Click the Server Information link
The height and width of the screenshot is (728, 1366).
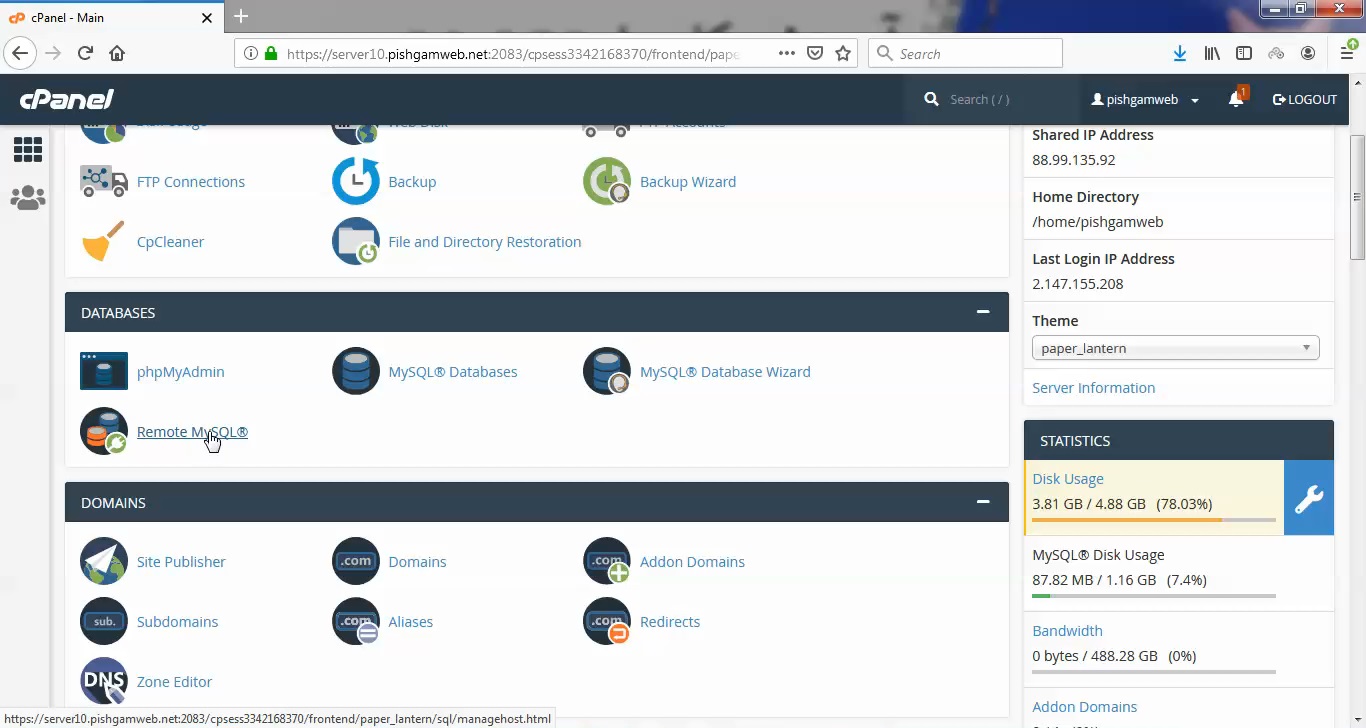[x=1094, y=387]
